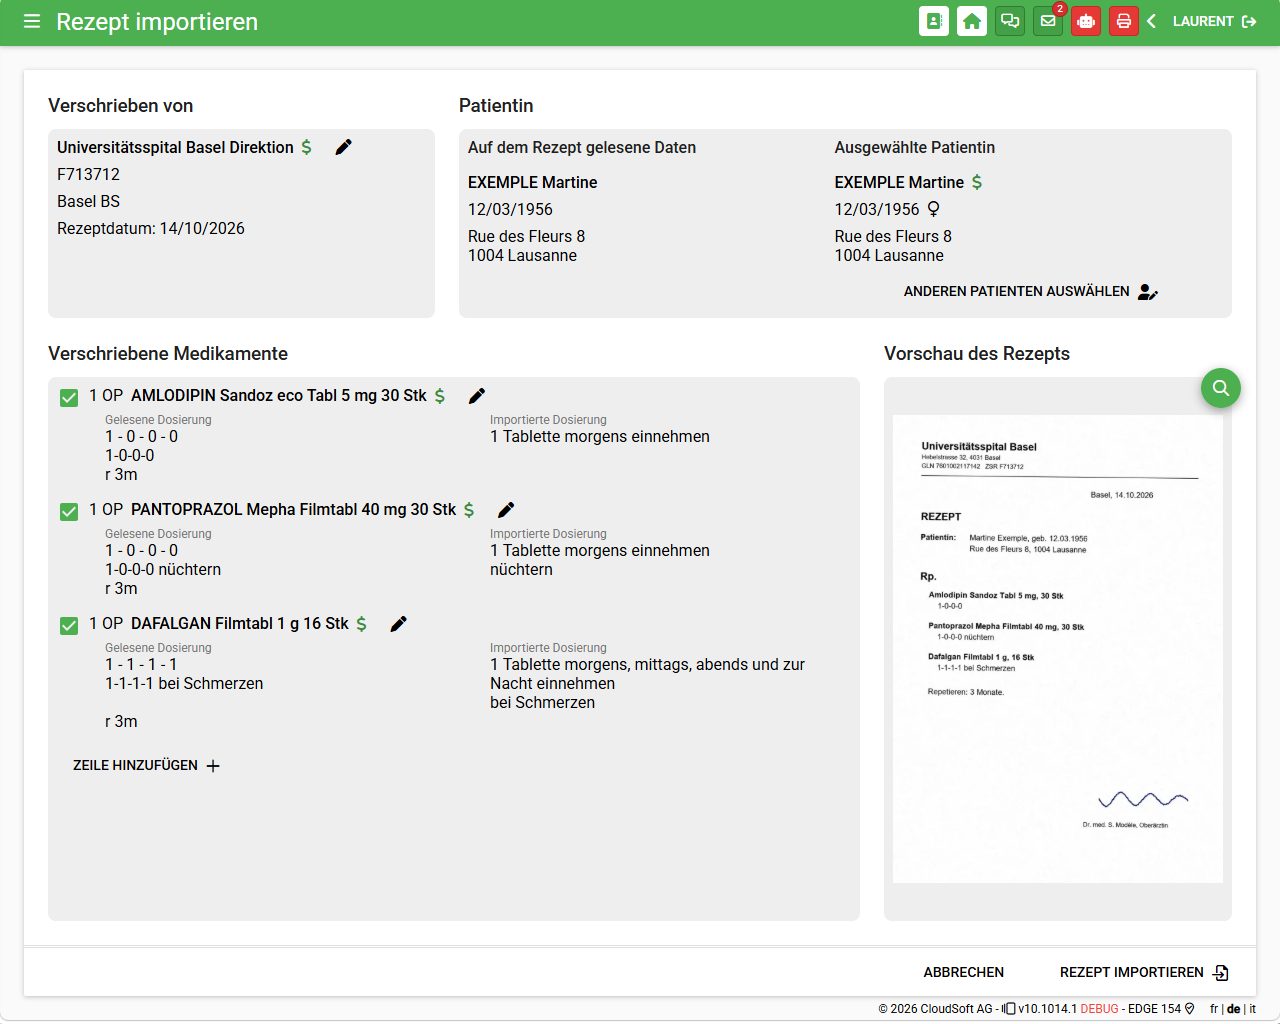
Task: Open the hamburger navigation menu
Action: (32, 21)
